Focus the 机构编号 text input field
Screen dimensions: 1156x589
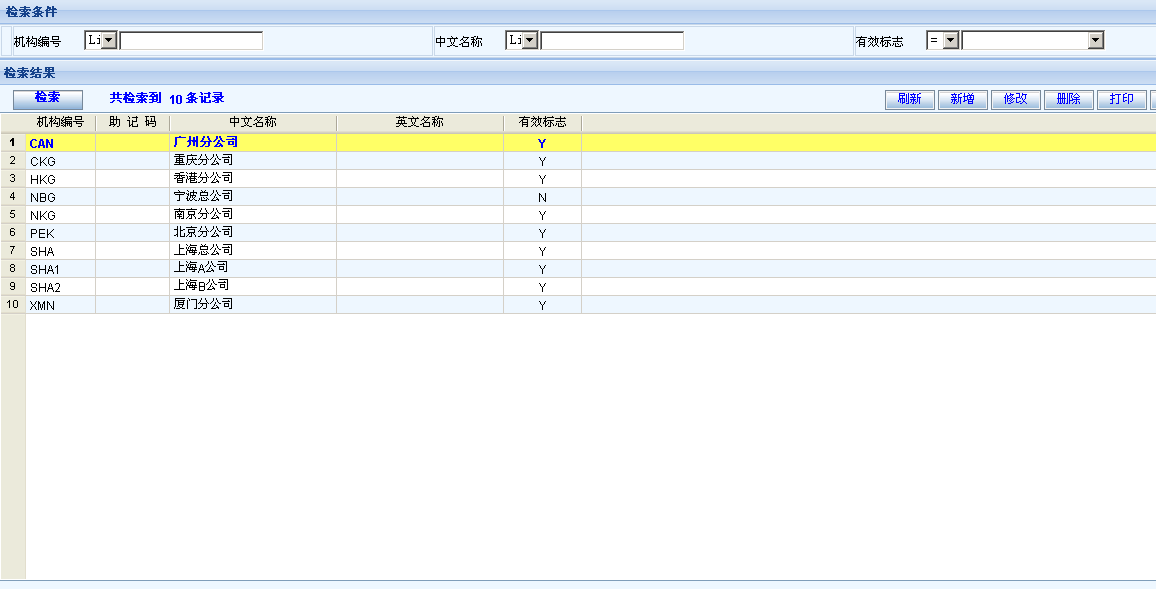[x=191, y=40]
